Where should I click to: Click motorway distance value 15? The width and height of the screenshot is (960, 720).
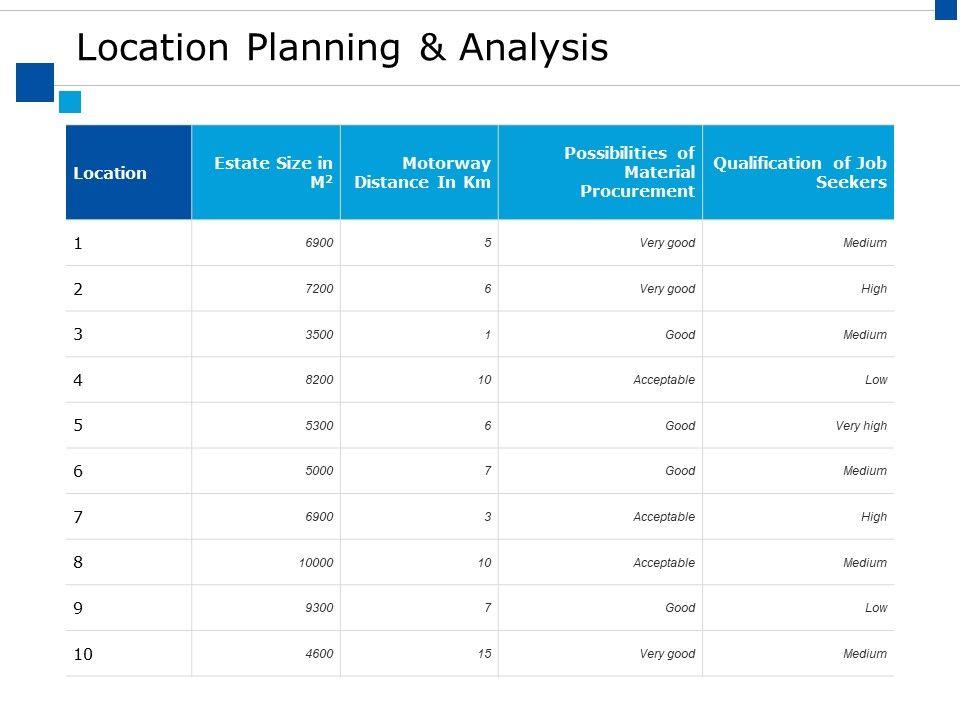[x=484, y=654]
